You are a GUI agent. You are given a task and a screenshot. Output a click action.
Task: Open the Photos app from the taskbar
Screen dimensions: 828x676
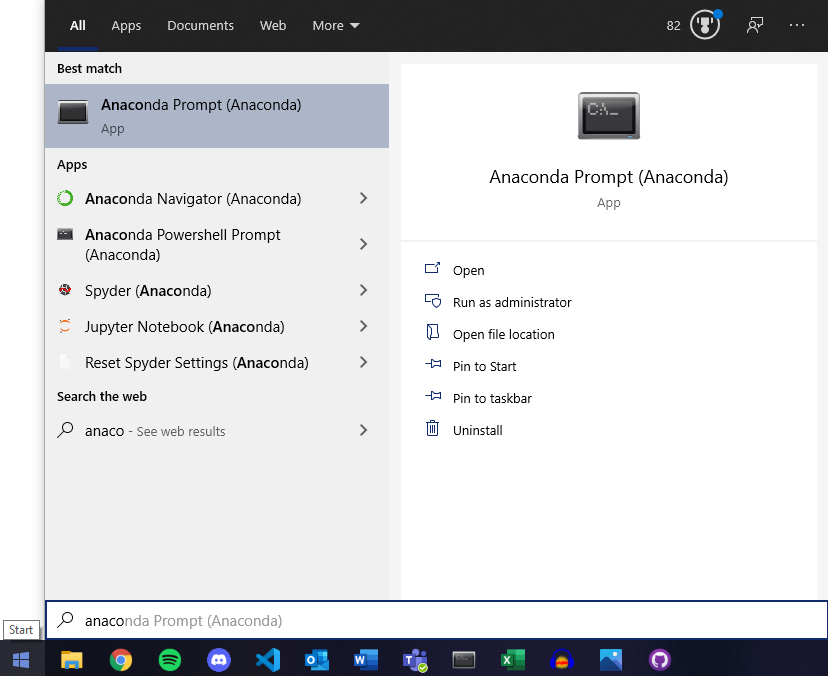tap(611, 660)
